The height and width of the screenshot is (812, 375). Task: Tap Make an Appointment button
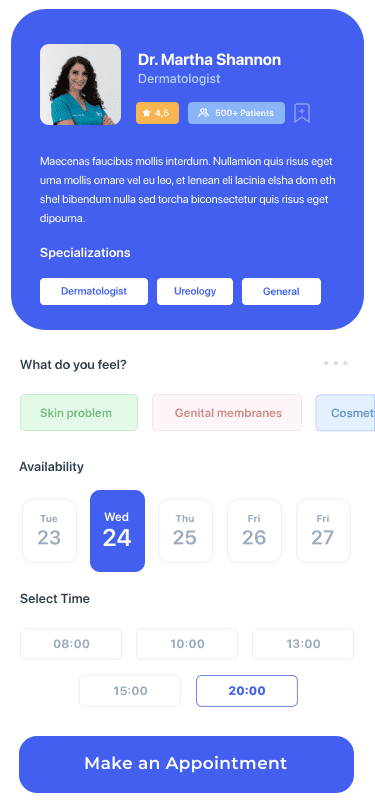[186, 764]
